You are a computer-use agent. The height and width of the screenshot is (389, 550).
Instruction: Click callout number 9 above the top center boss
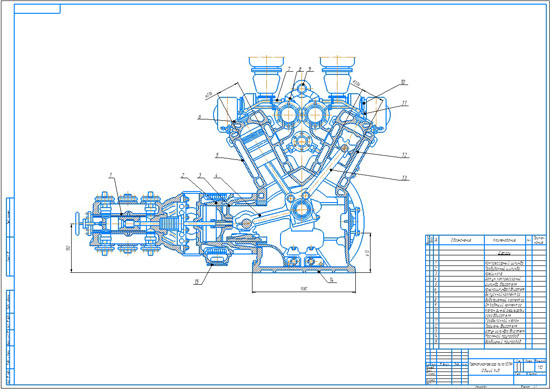(x=309, y=69)
